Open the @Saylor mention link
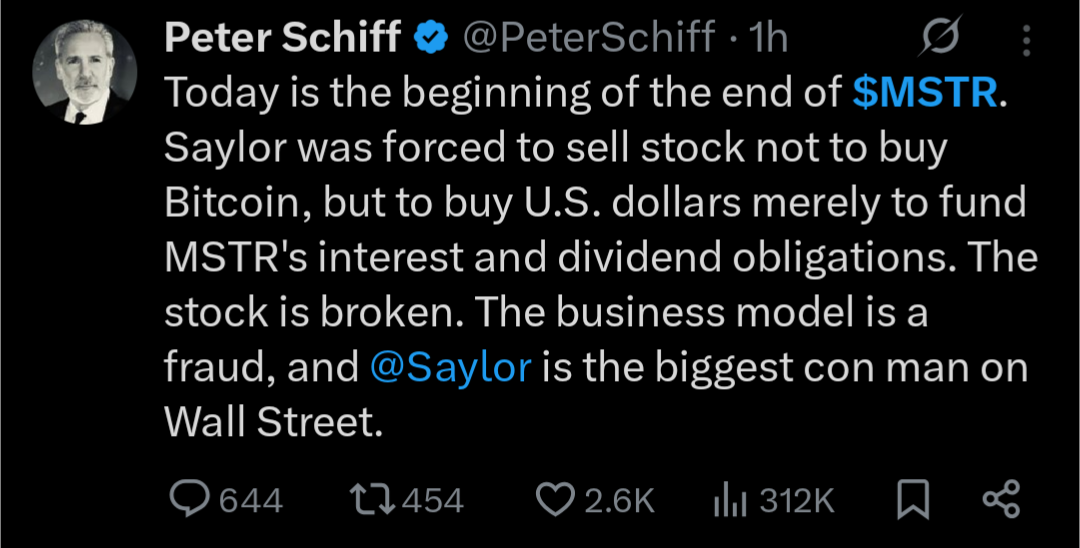 tap(449, 368)
